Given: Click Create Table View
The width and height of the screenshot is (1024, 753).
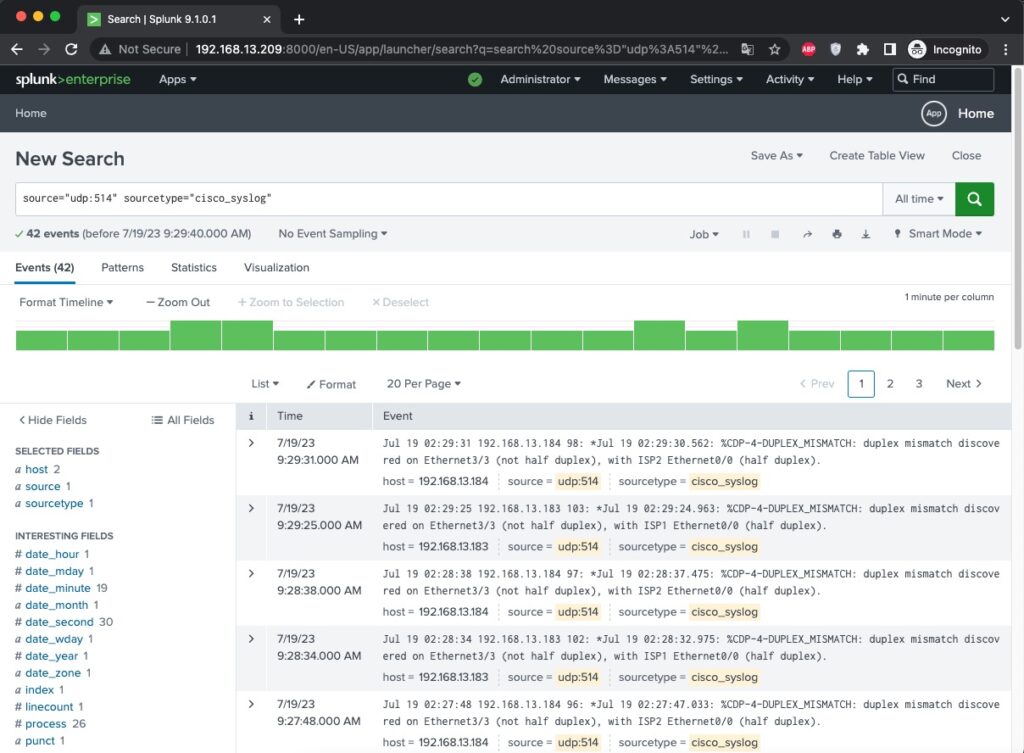Looking at the screenshot, I should pos(877,156).
